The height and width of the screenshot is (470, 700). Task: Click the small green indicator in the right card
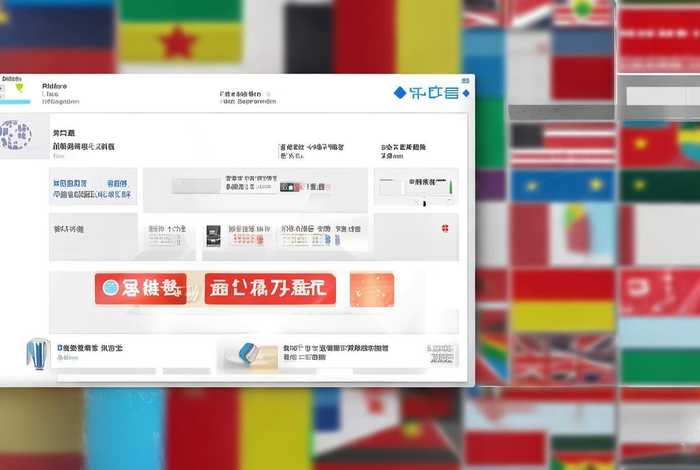[450, 187]
